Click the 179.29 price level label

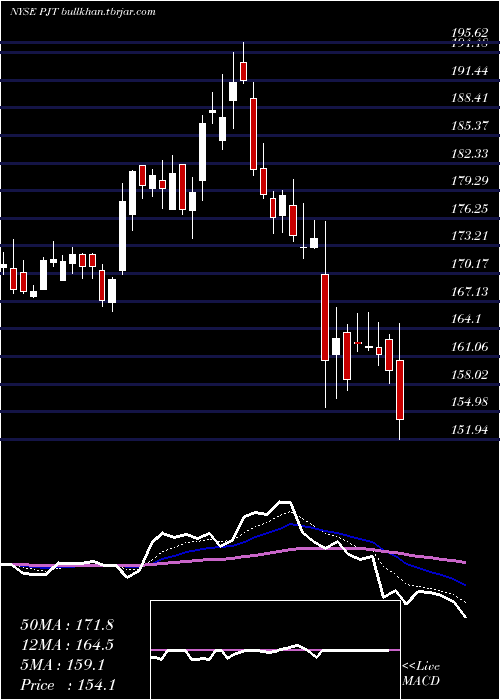pos(470,181)
